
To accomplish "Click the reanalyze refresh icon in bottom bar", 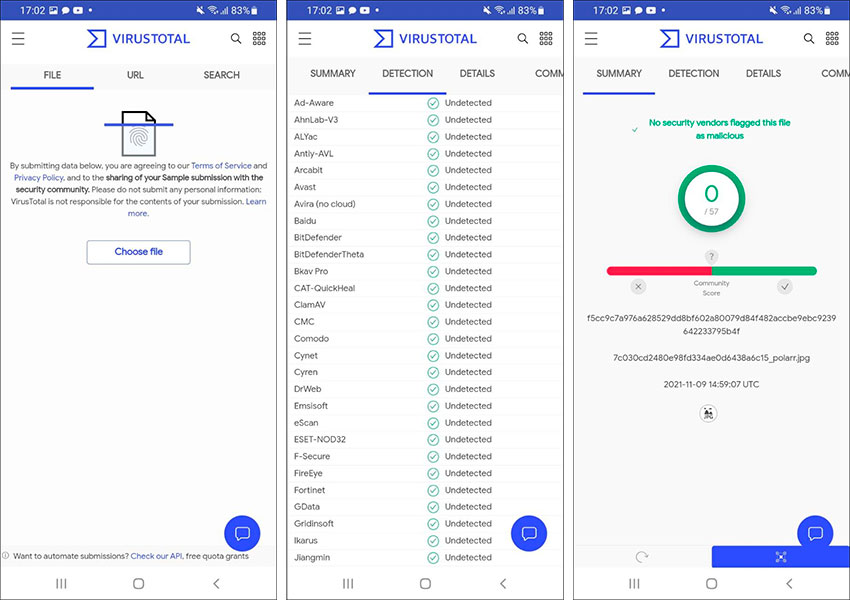I will 640,557.
